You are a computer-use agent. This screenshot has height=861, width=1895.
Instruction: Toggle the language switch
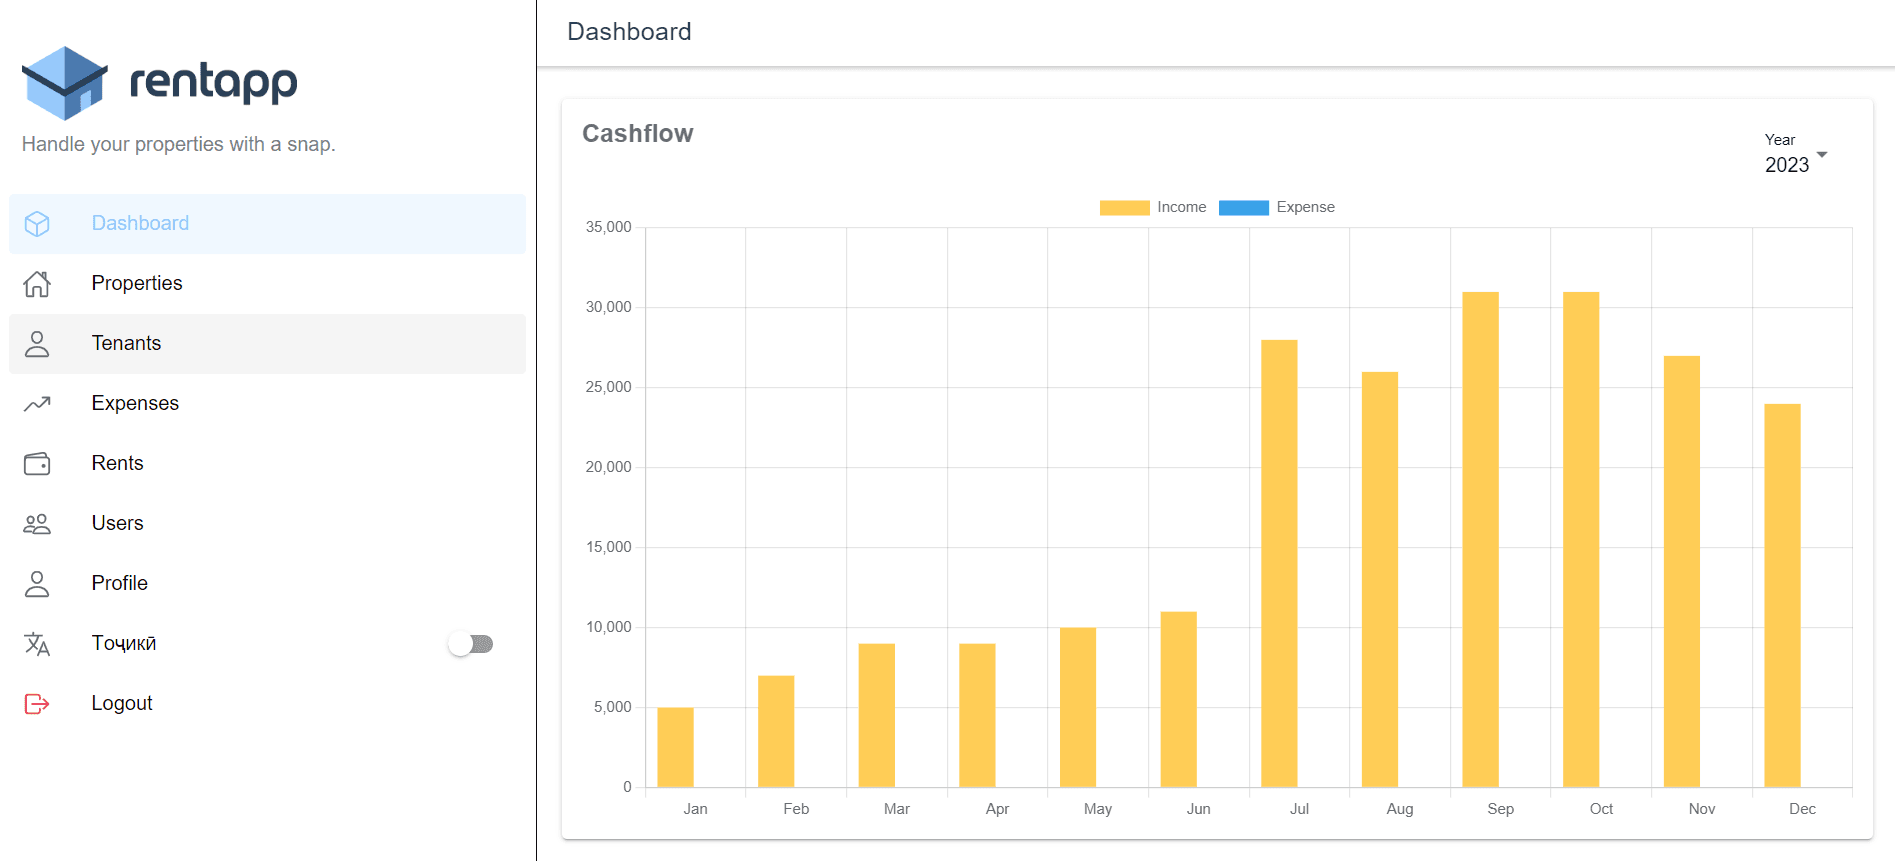(471, 644)
